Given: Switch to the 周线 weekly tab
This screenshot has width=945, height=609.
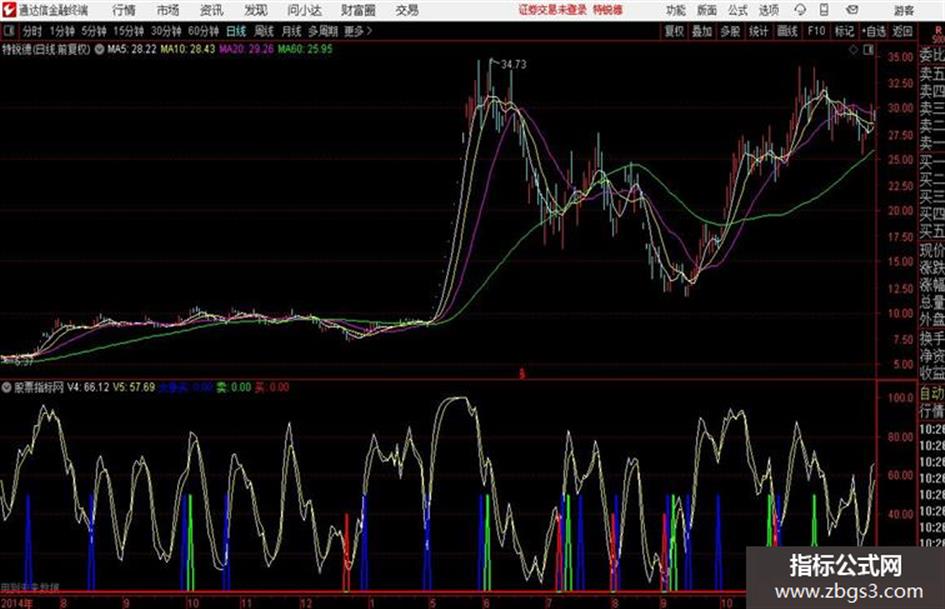Looking at the screenshot, I should (x=264, y=31).
